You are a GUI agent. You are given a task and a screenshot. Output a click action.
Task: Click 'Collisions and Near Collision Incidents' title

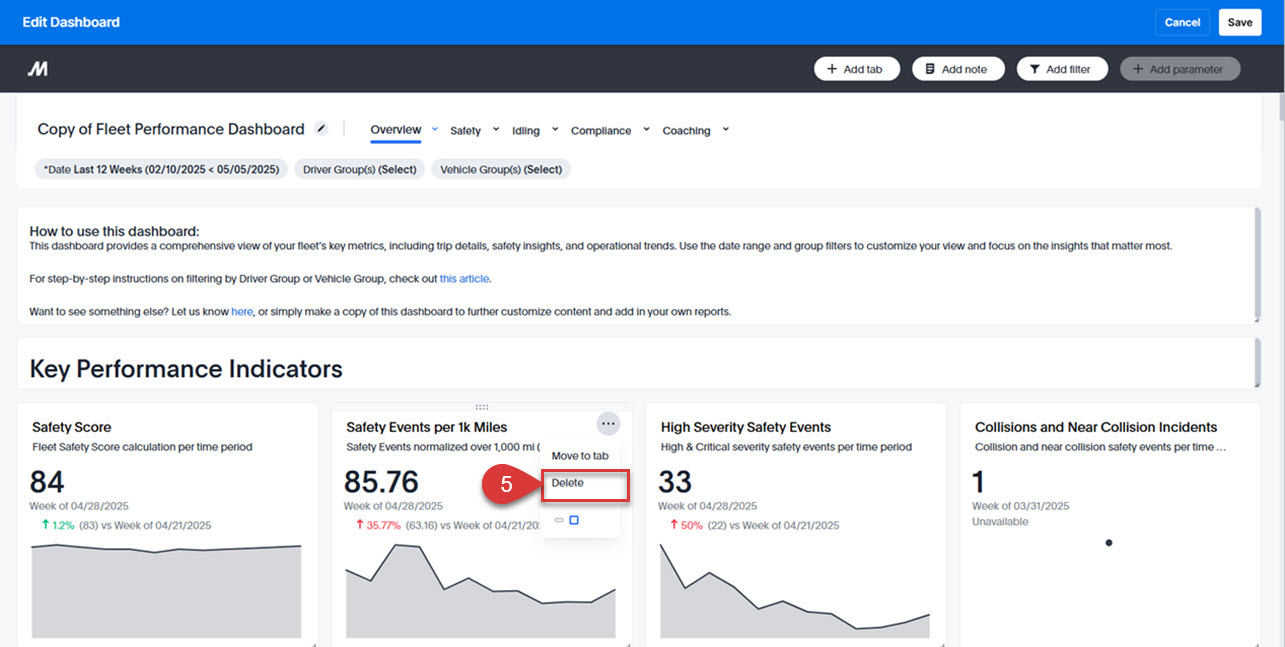tap(1096, 427)
